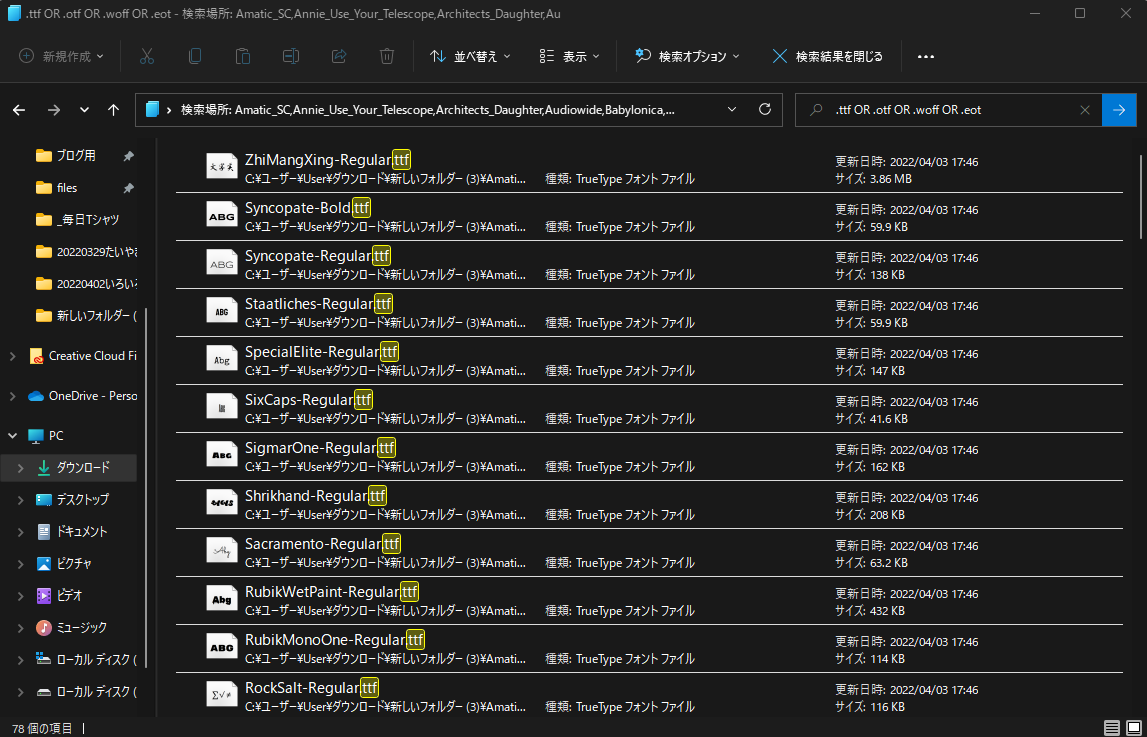Open 検索オプション menu
Image resolution: width=1147 pixels, height=737 pixels.
tap(688, 56)
